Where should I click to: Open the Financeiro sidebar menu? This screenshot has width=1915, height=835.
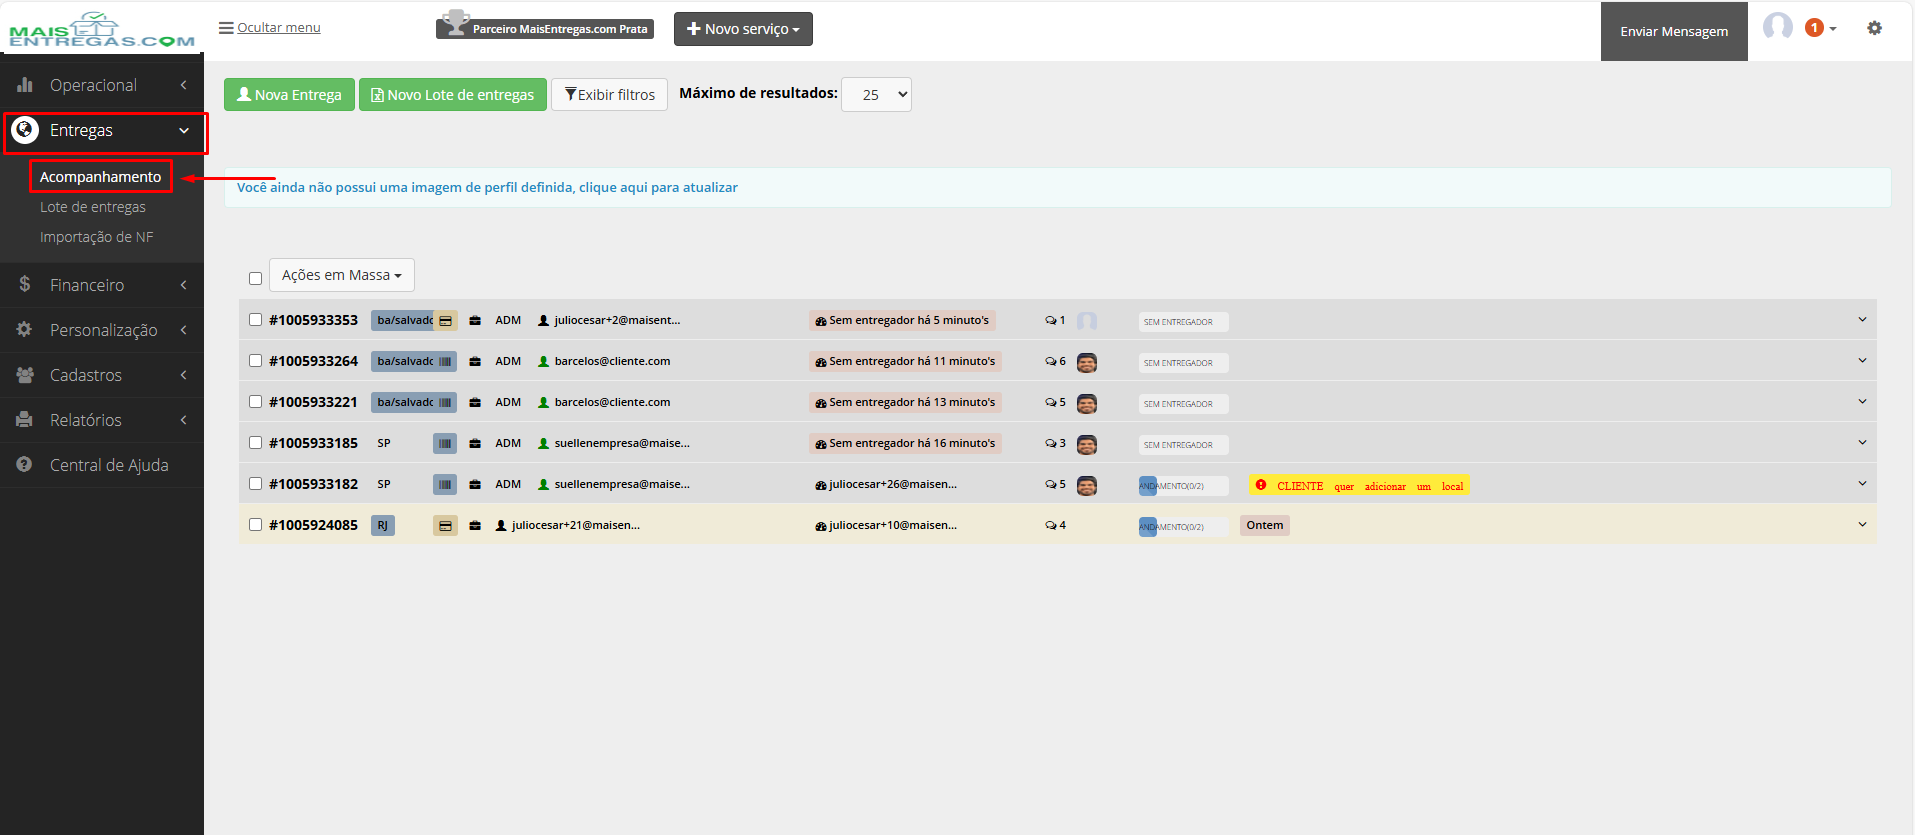click(x=102, y=285)
